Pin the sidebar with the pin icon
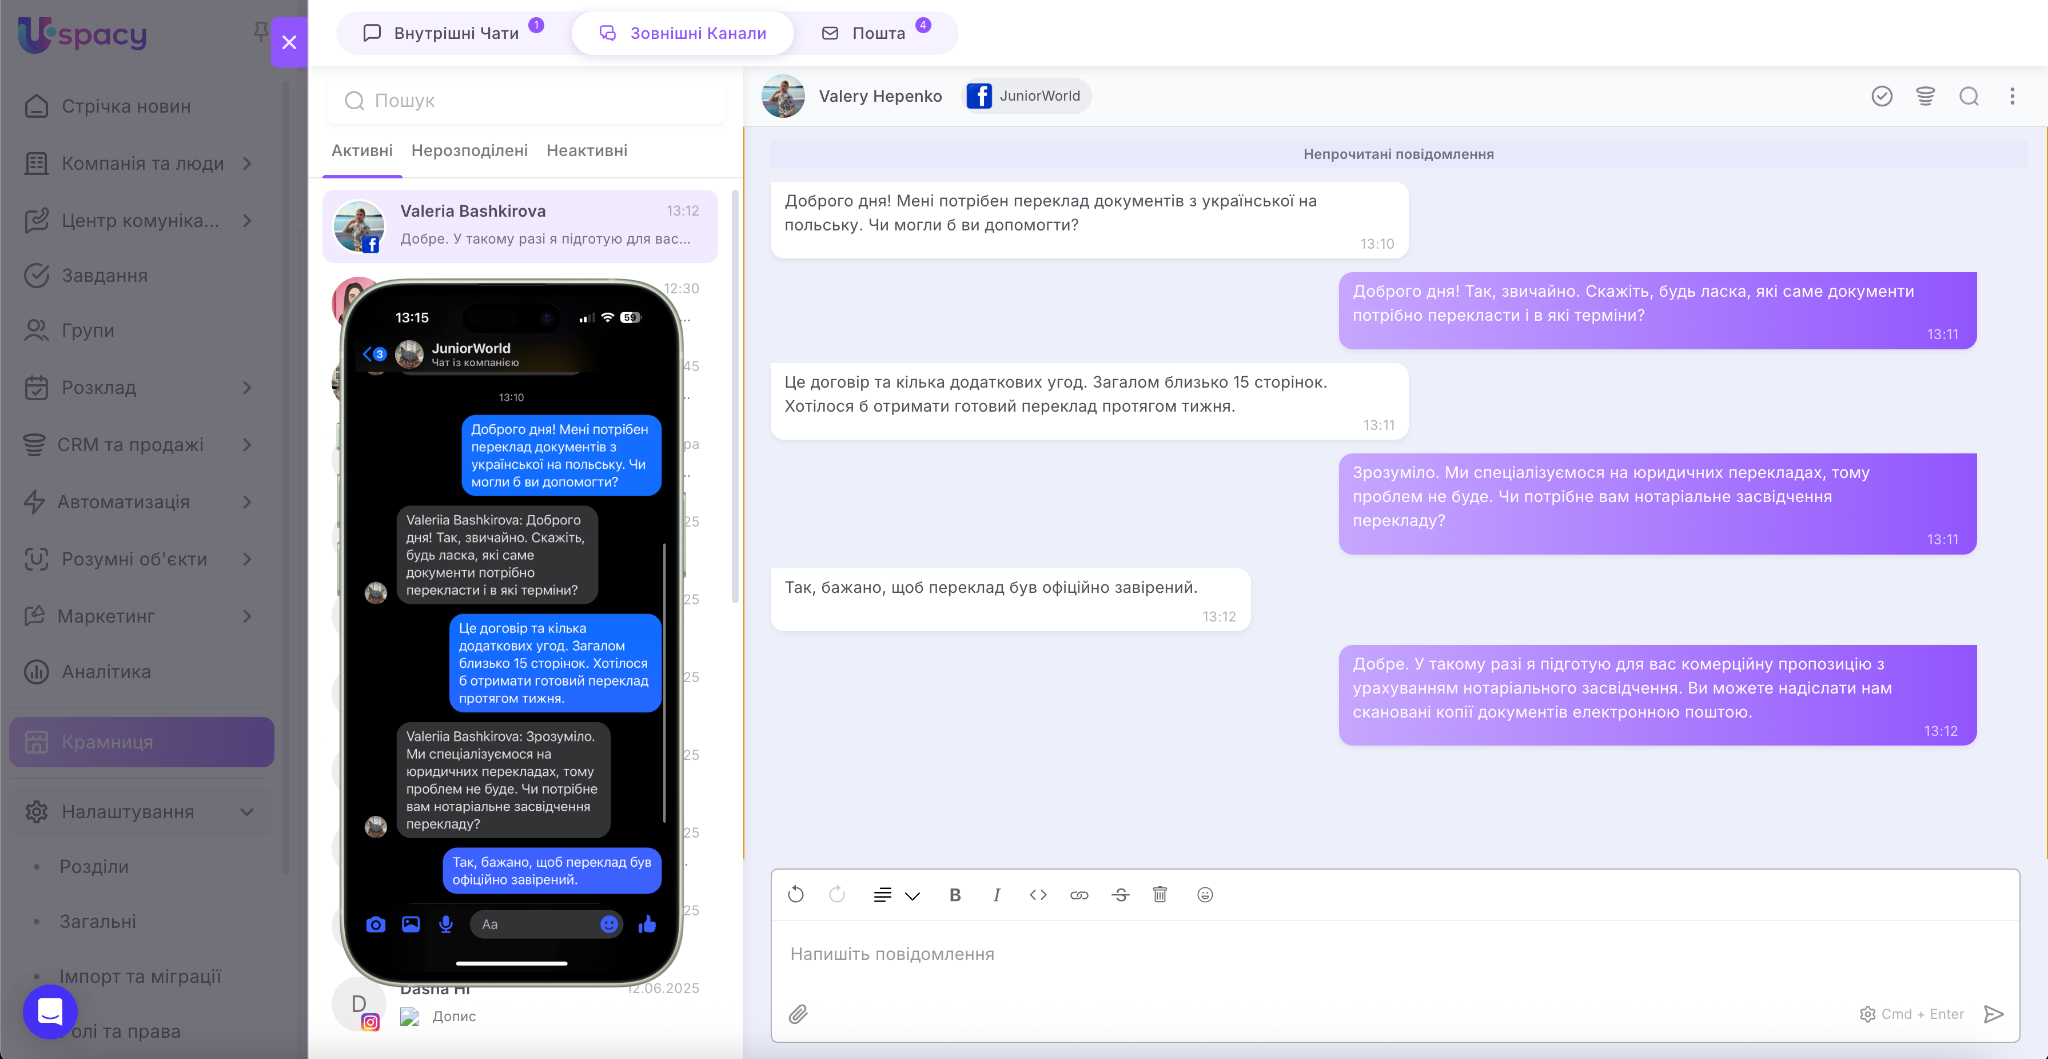 (x=260, y=32)
